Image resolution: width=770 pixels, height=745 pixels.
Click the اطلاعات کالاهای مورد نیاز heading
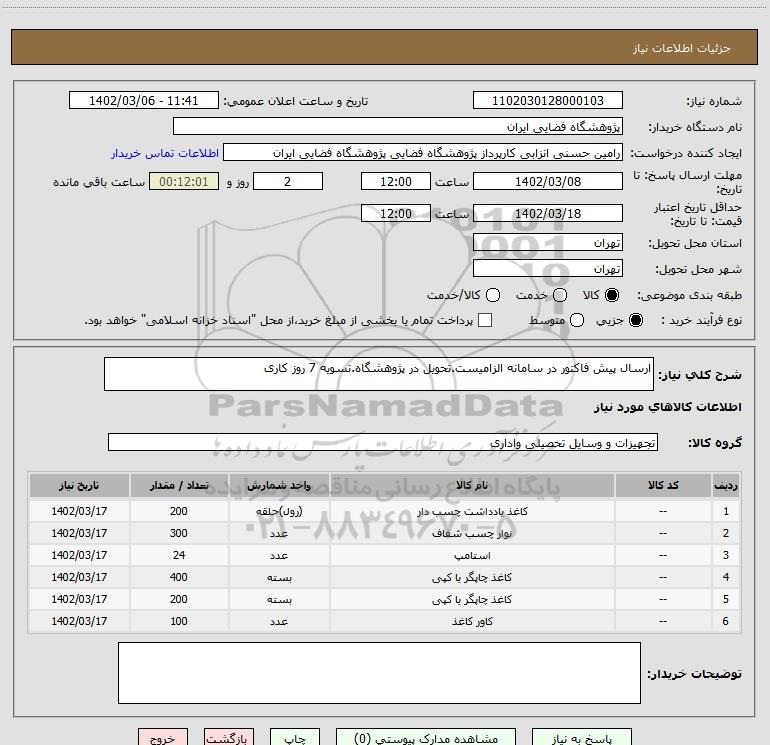(x=667, y=407)
